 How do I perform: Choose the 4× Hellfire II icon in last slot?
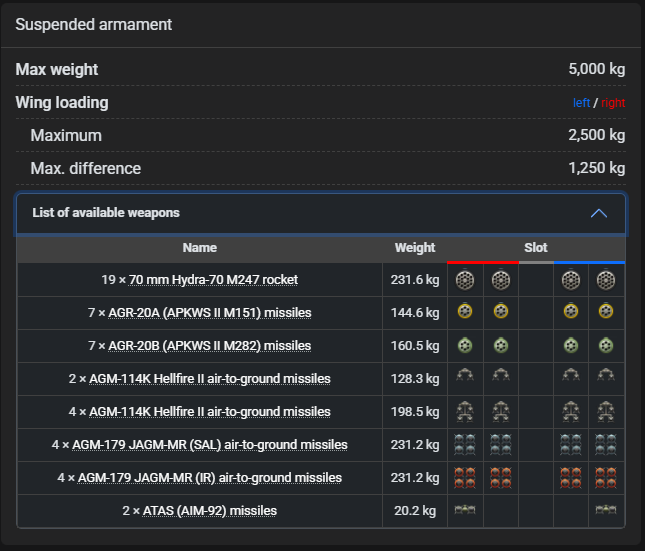[606, 411]
